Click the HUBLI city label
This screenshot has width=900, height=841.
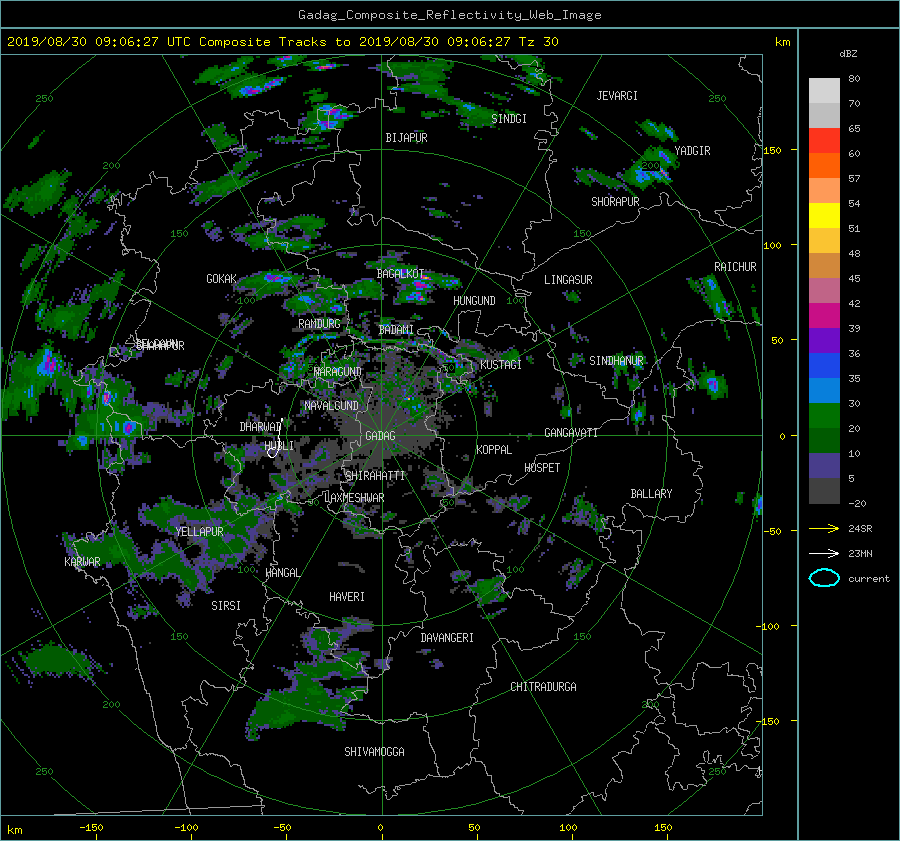279,445
